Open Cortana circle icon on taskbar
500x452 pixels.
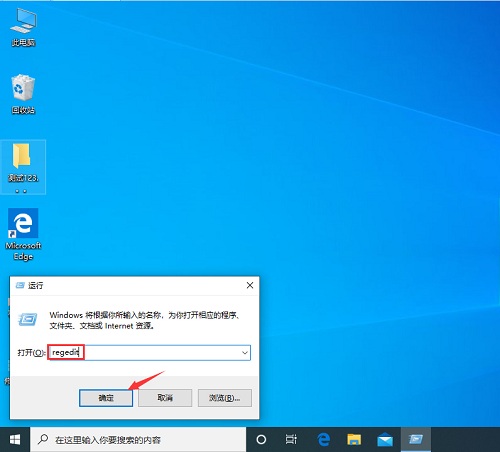pyautogui.click(x=261, y=440)
